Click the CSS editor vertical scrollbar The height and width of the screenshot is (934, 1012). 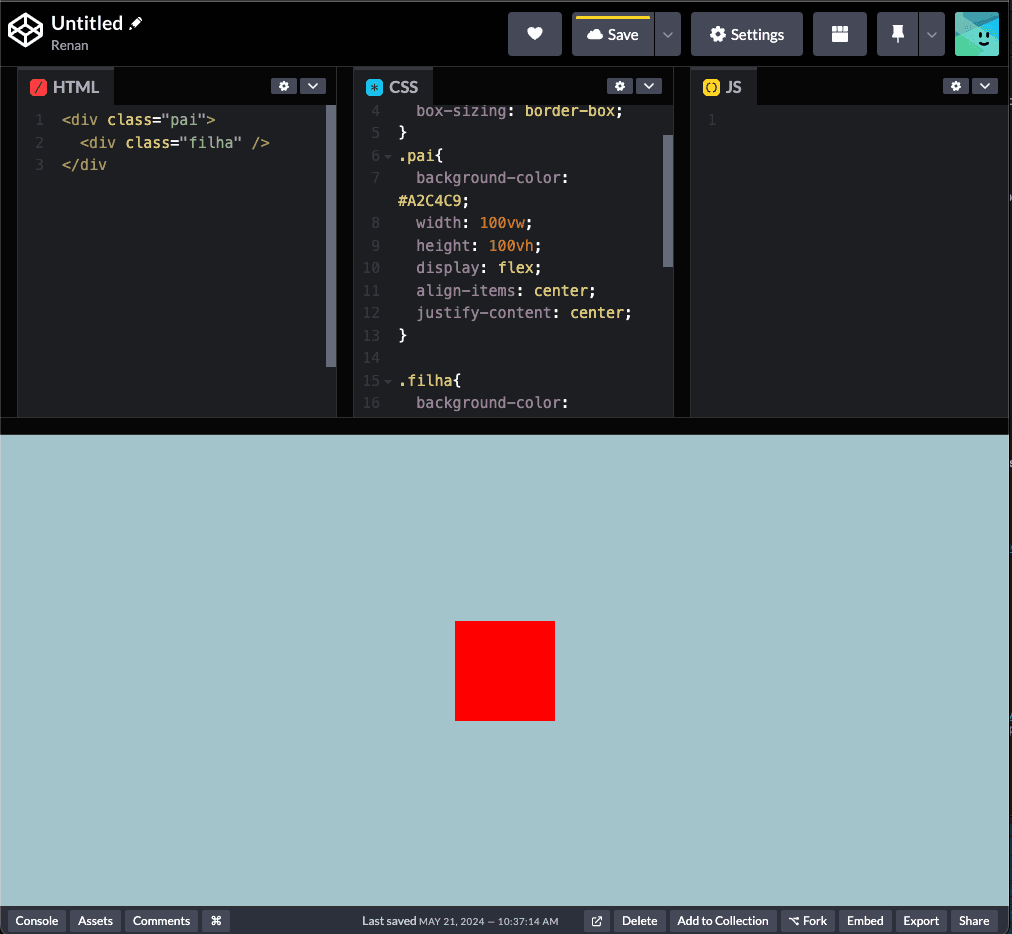point(668,200)
